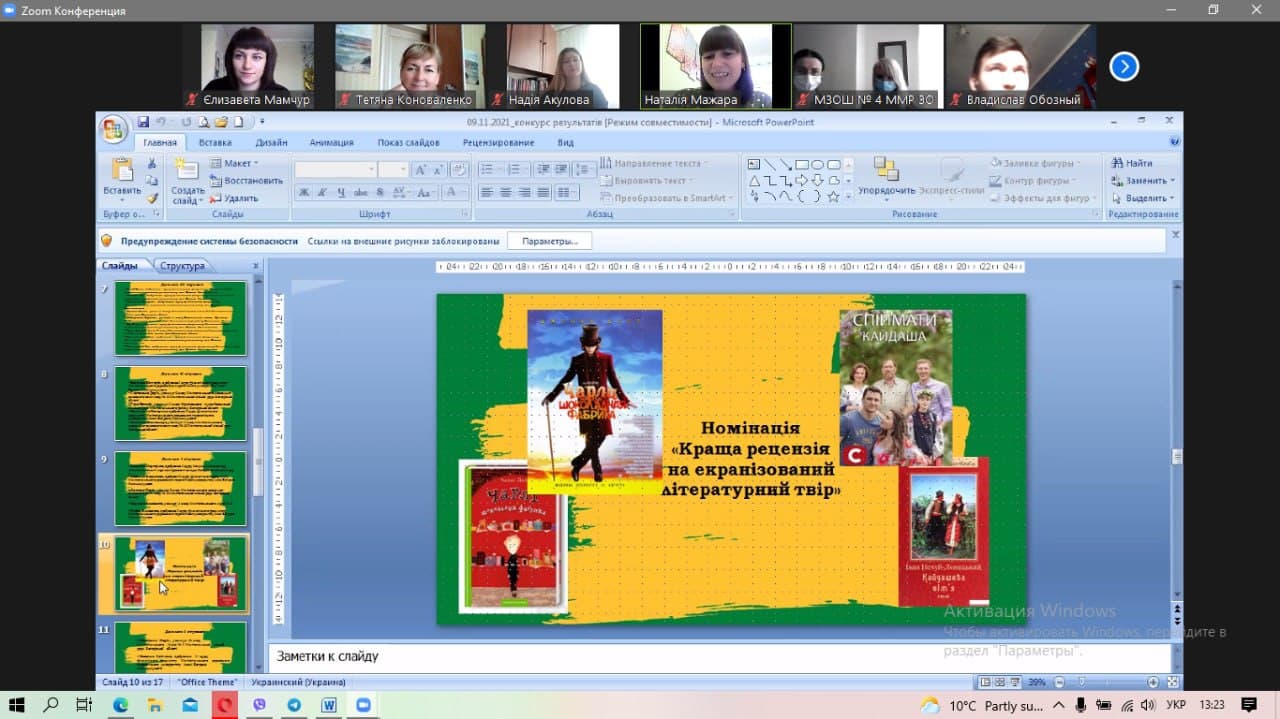Toggle italic (К) text formatting
This screenshot has height=719, width=1280.
pyautogui.click(x=323, y=192)
